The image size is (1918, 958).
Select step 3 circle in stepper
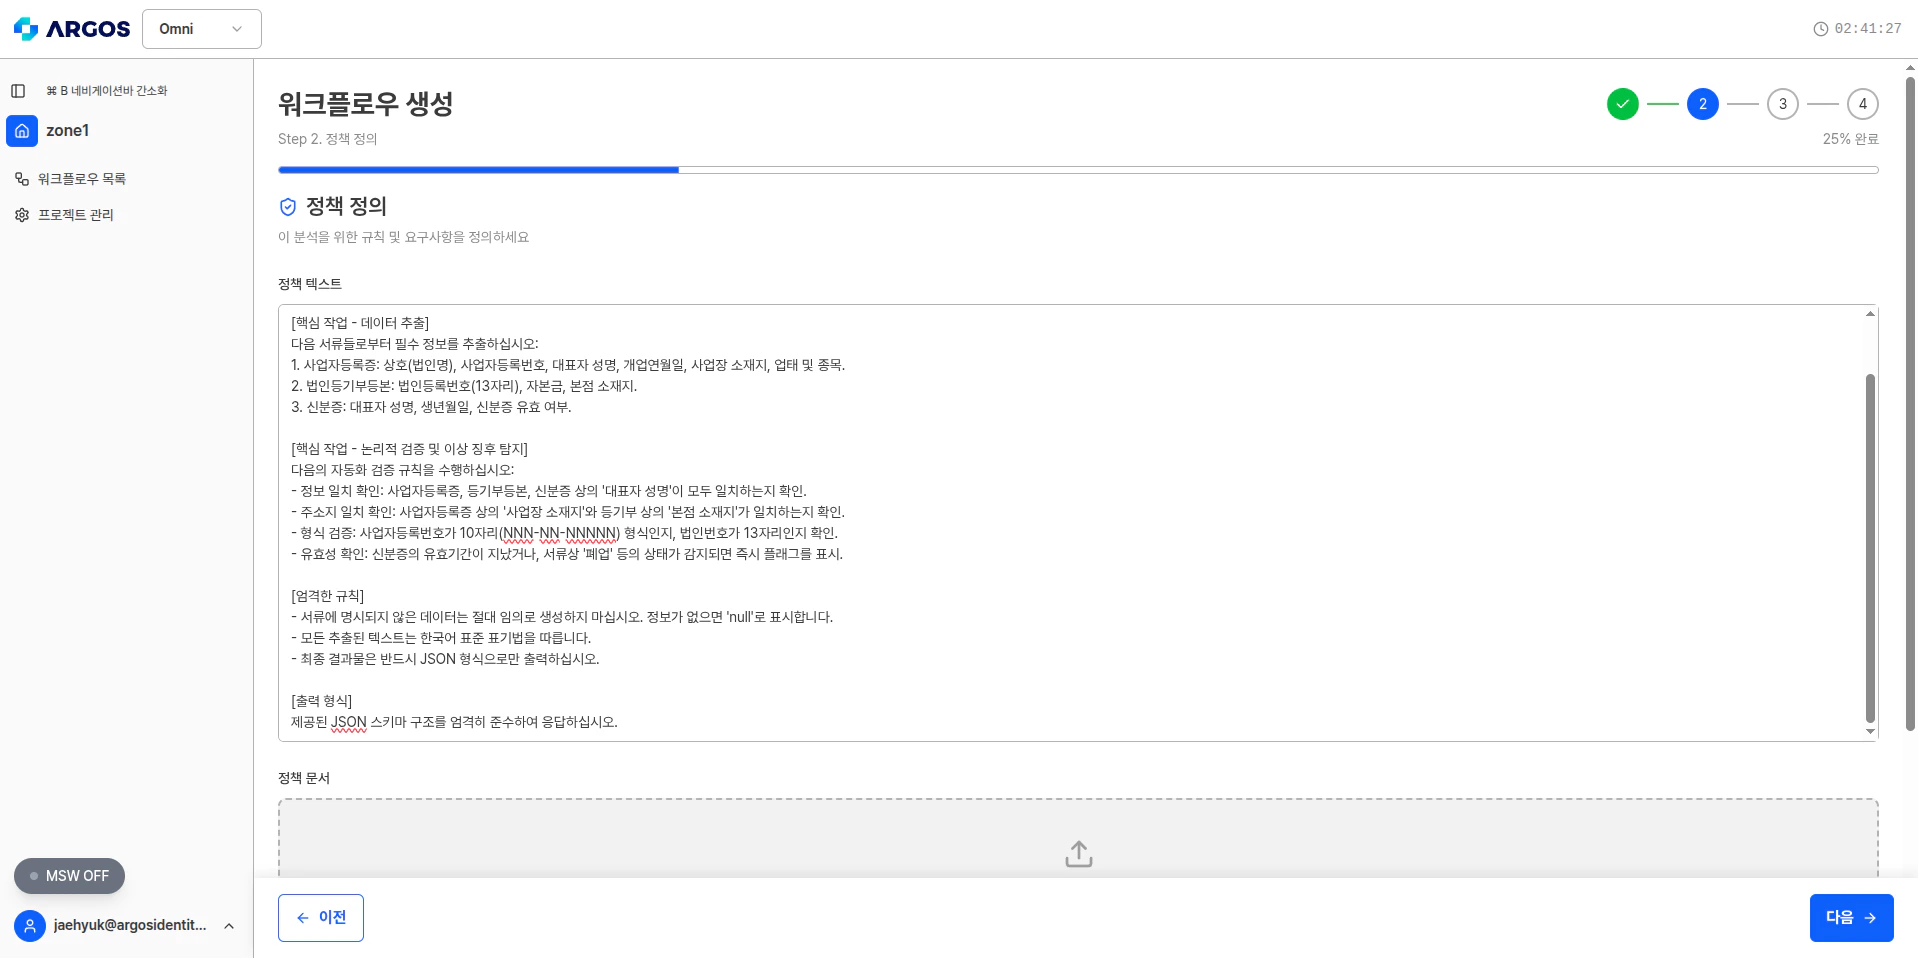point(1783,104)
